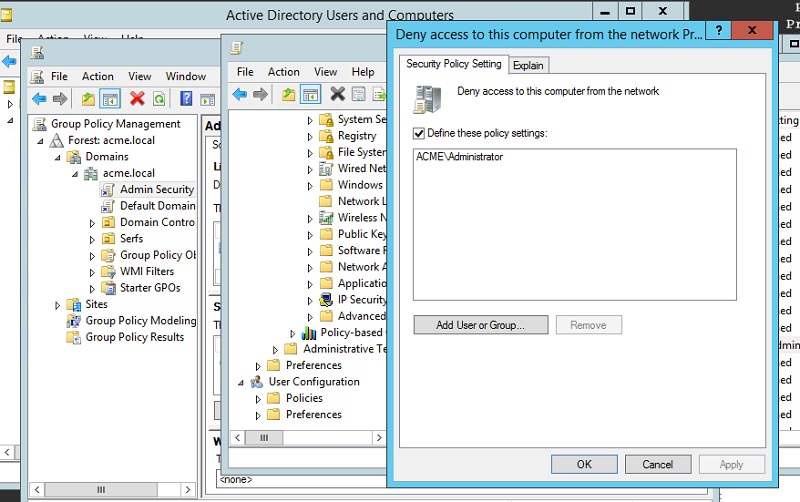Uncheck Define these policy settings

418,134
